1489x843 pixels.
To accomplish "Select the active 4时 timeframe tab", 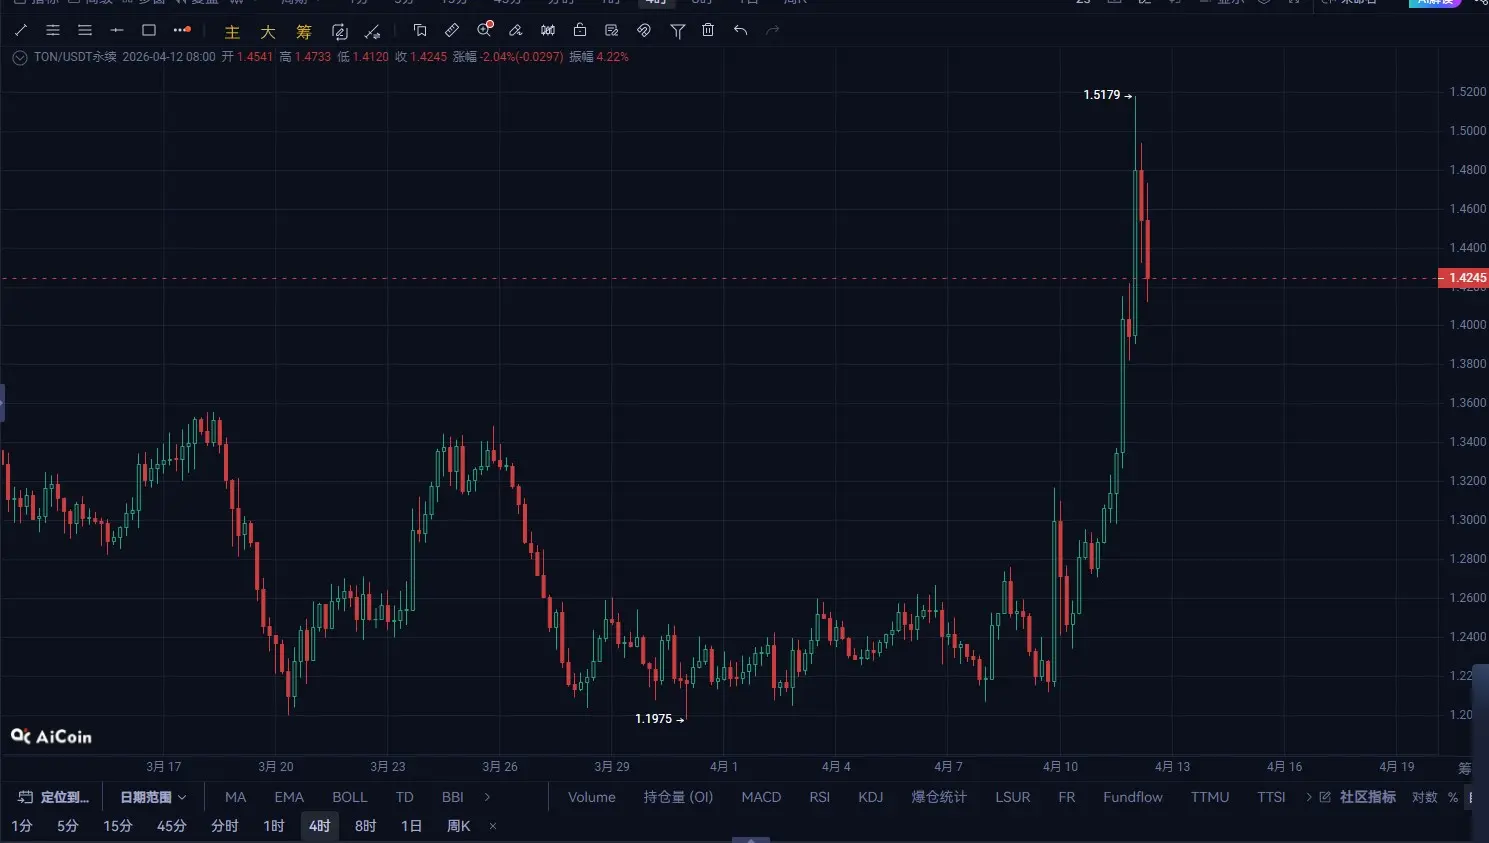I will pos(320,826).
